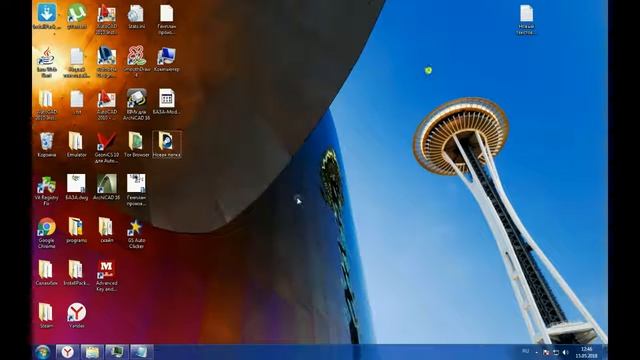
Task: Open the Новый текстовый document icon at top right
Action: tap(526, 19)
